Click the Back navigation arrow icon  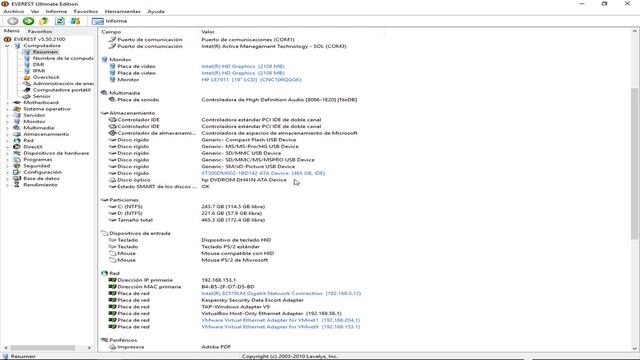[x=13, y=21]
